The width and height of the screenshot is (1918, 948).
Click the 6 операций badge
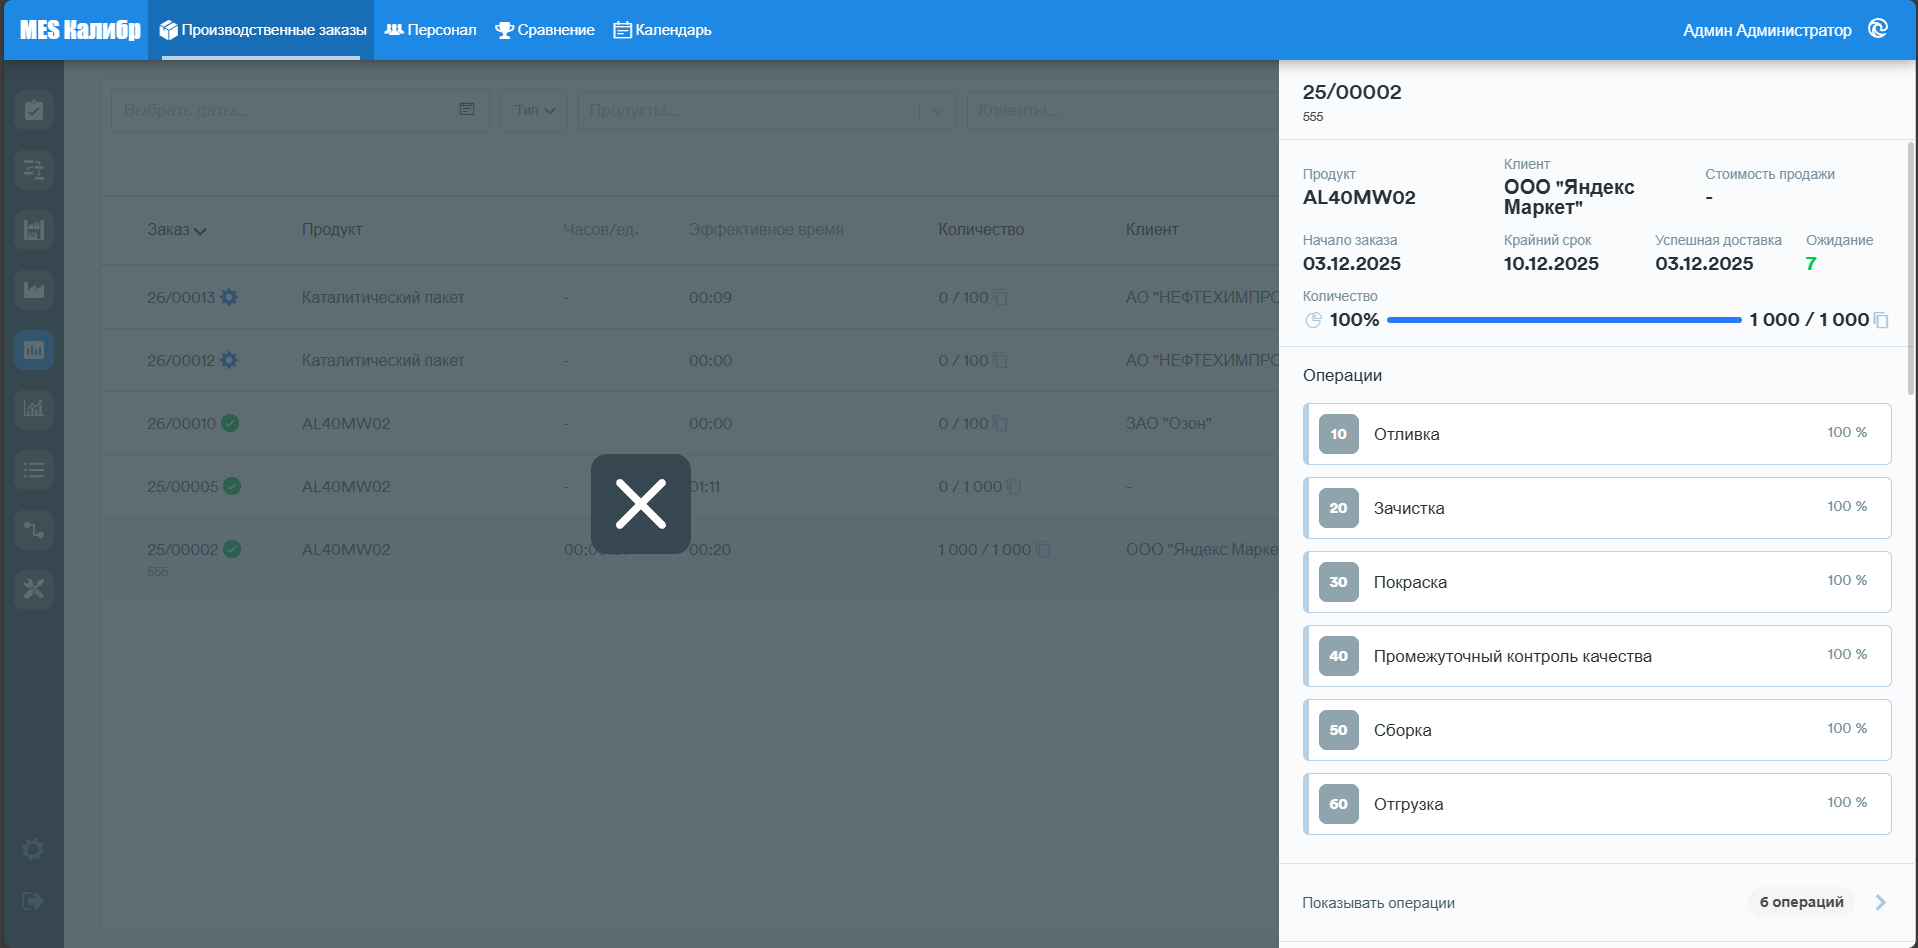(x=1801, y=902)
